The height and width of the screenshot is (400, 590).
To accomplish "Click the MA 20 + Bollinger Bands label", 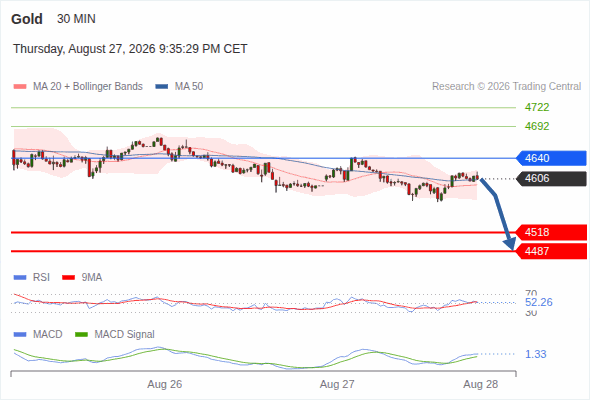I will [x=88, y=87].
